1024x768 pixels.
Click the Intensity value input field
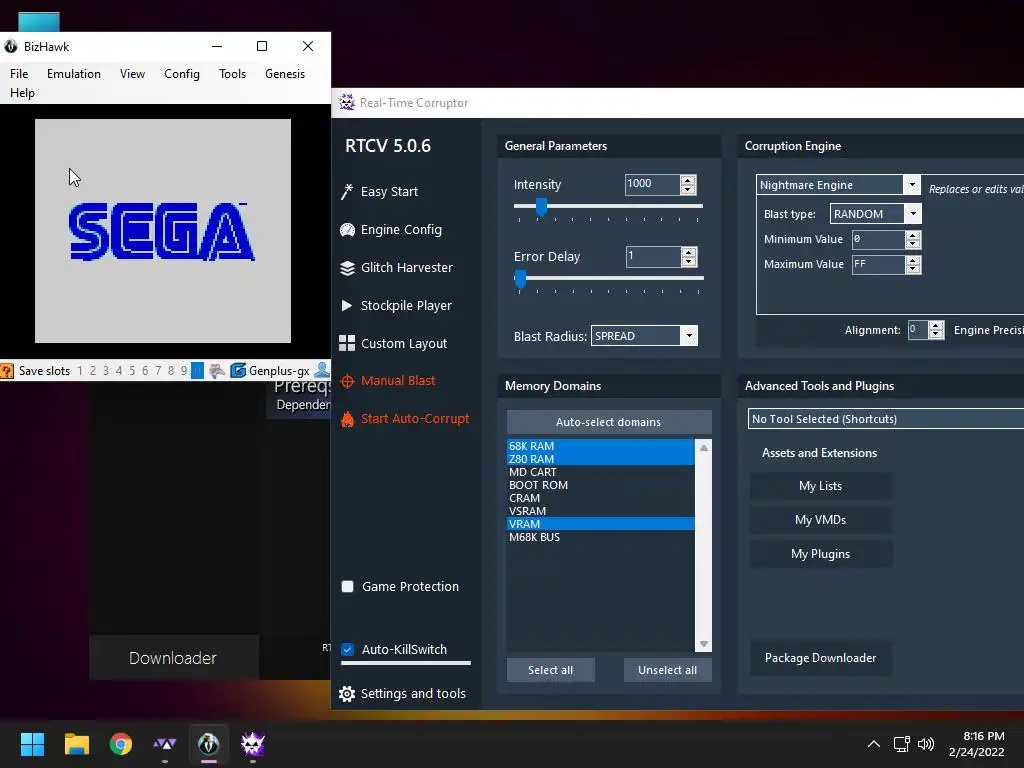652,185
